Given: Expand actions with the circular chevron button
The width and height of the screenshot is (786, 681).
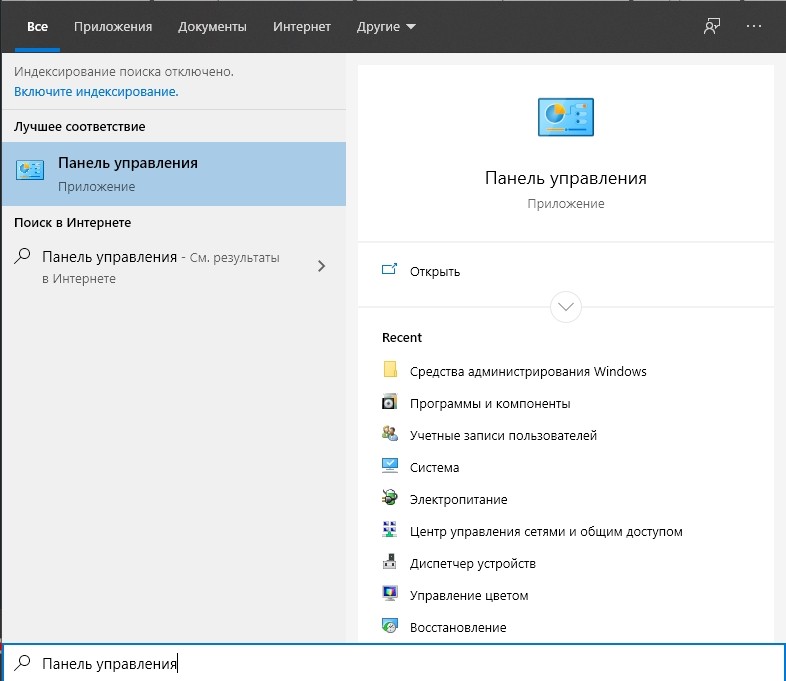Looking at the screenshot, I should 565,307.
